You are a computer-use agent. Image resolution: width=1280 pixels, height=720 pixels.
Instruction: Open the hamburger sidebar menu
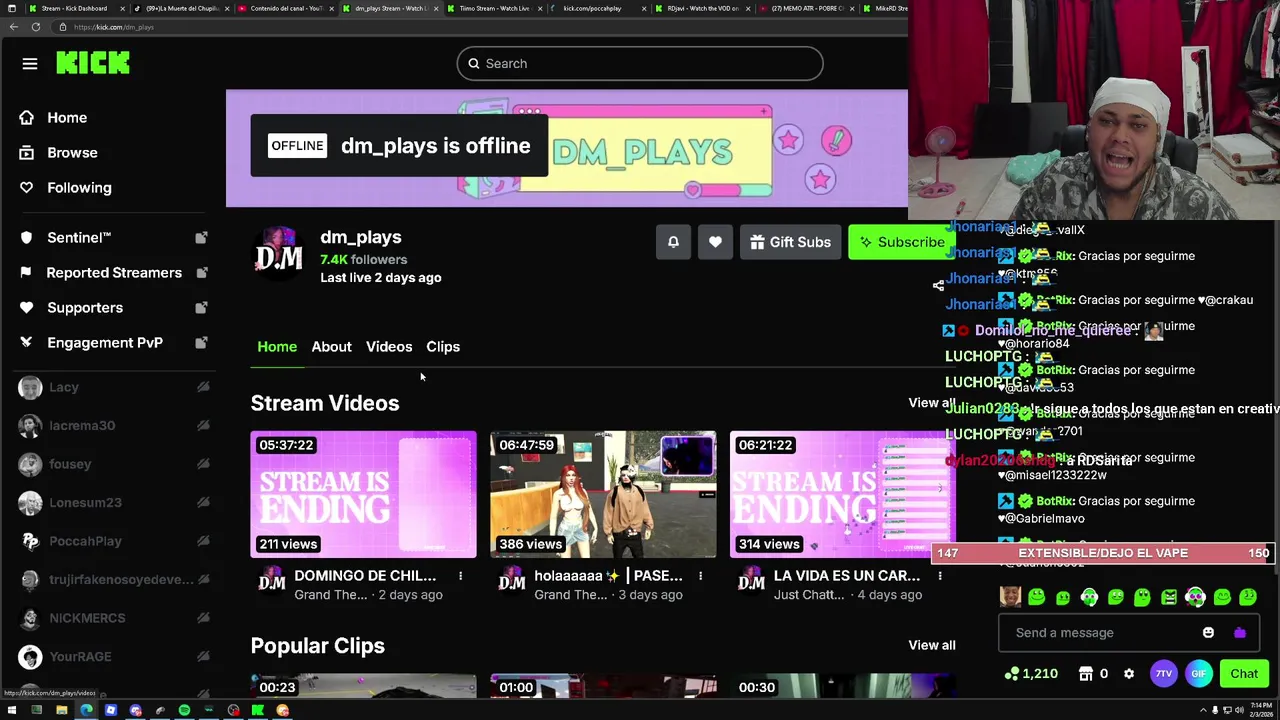coord(30,64)
